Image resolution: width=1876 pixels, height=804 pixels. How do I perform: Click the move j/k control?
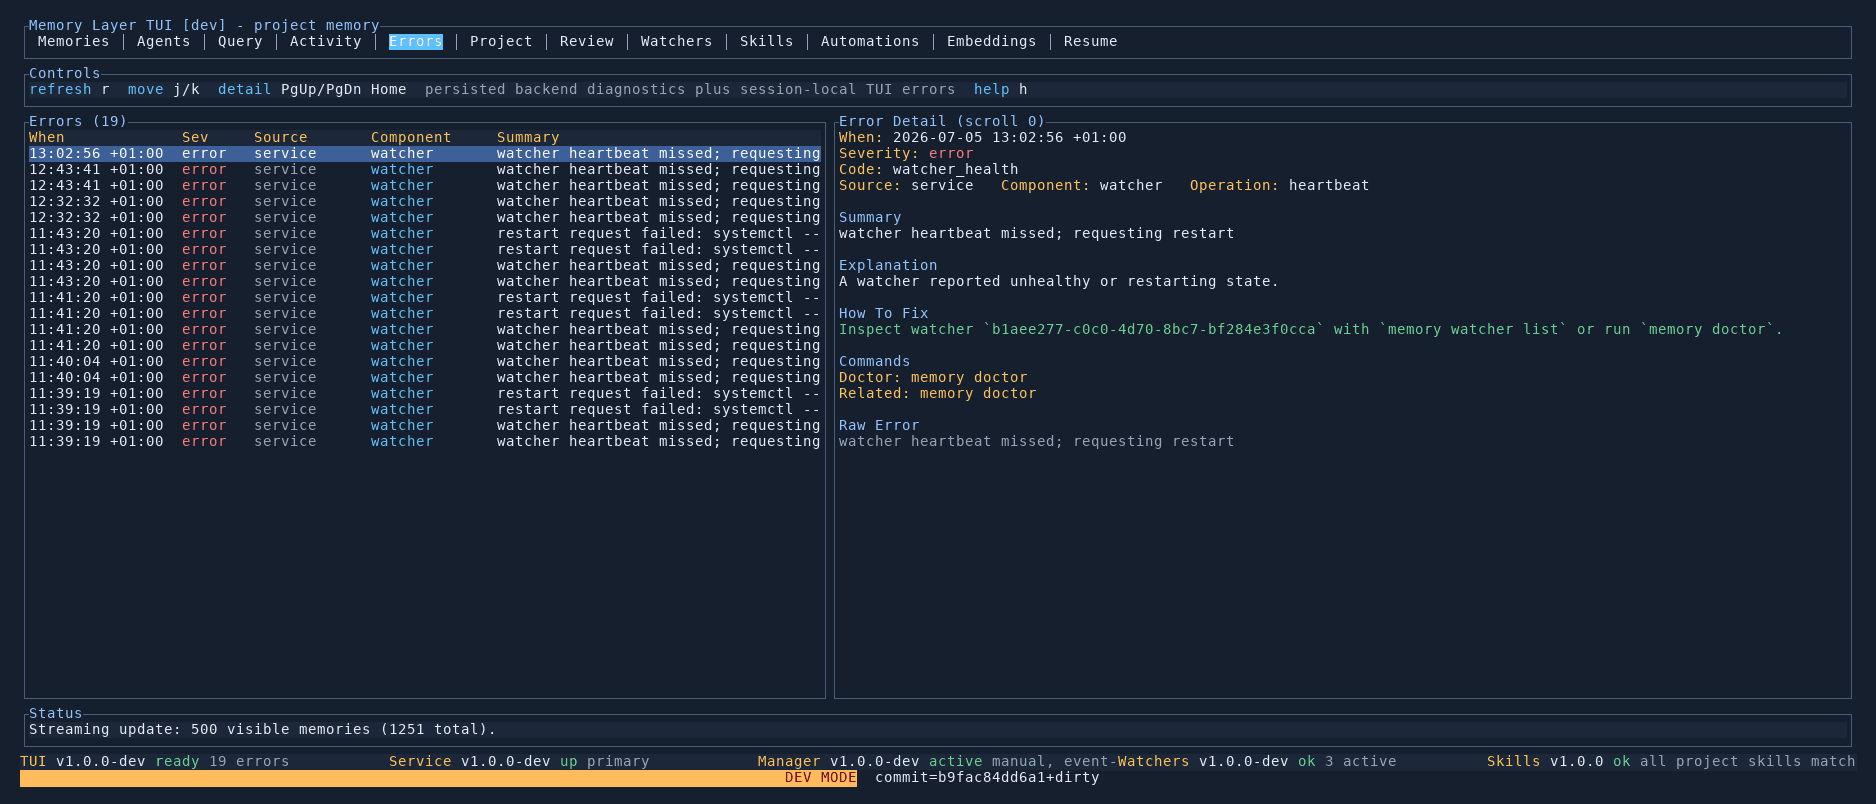[x=164, y=89]
